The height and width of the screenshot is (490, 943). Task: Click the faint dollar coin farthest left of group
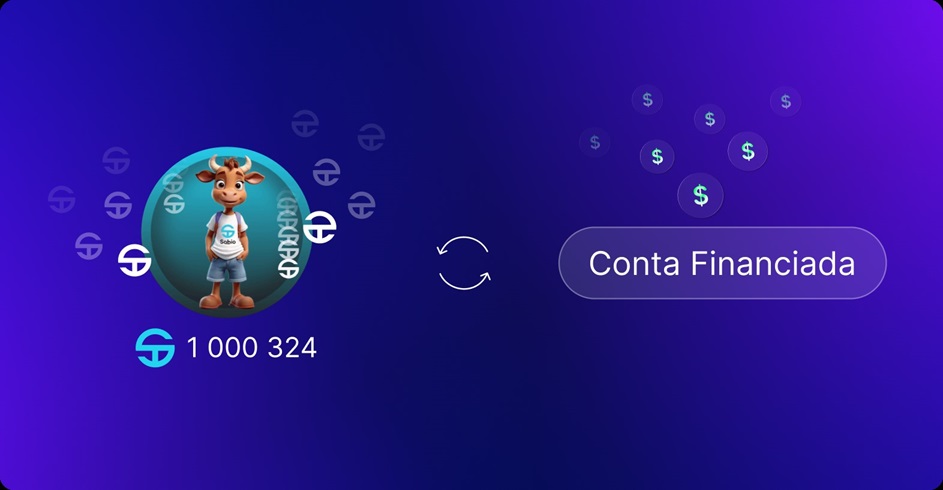(595, 142)
